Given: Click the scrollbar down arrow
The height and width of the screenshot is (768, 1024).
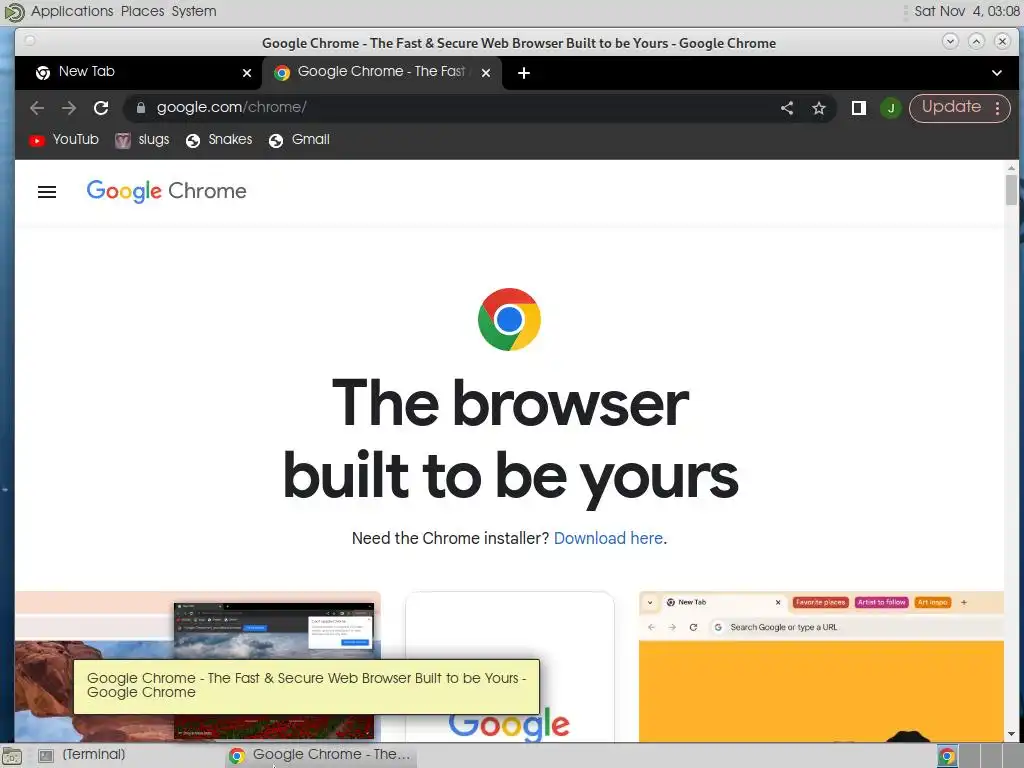Looking at the screenshot, I should click(1011, 734).
